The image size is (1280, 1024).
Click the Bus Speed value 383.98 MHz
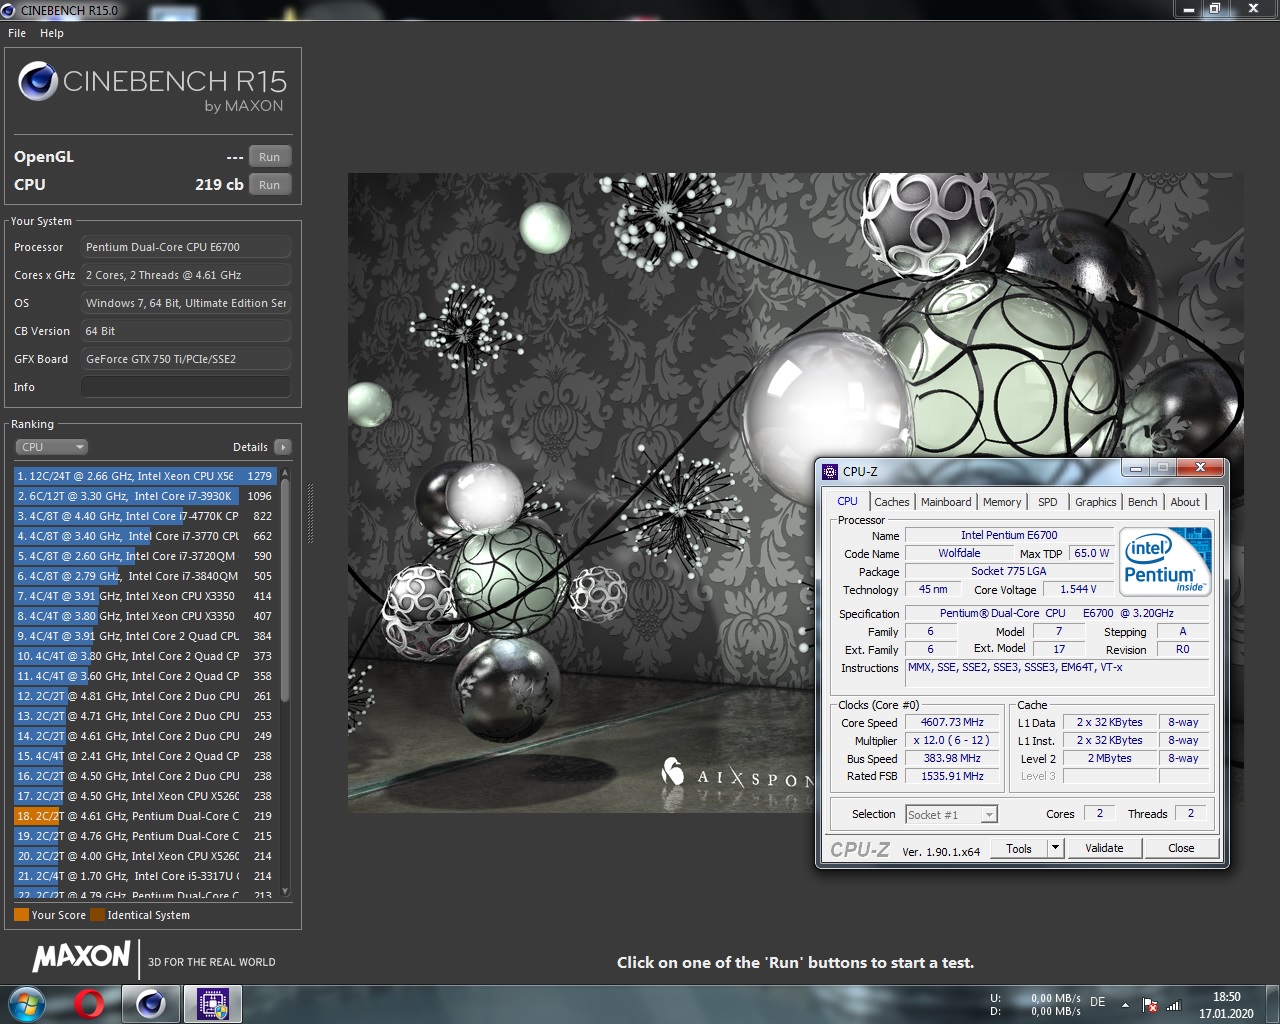[x=952, y=758]
